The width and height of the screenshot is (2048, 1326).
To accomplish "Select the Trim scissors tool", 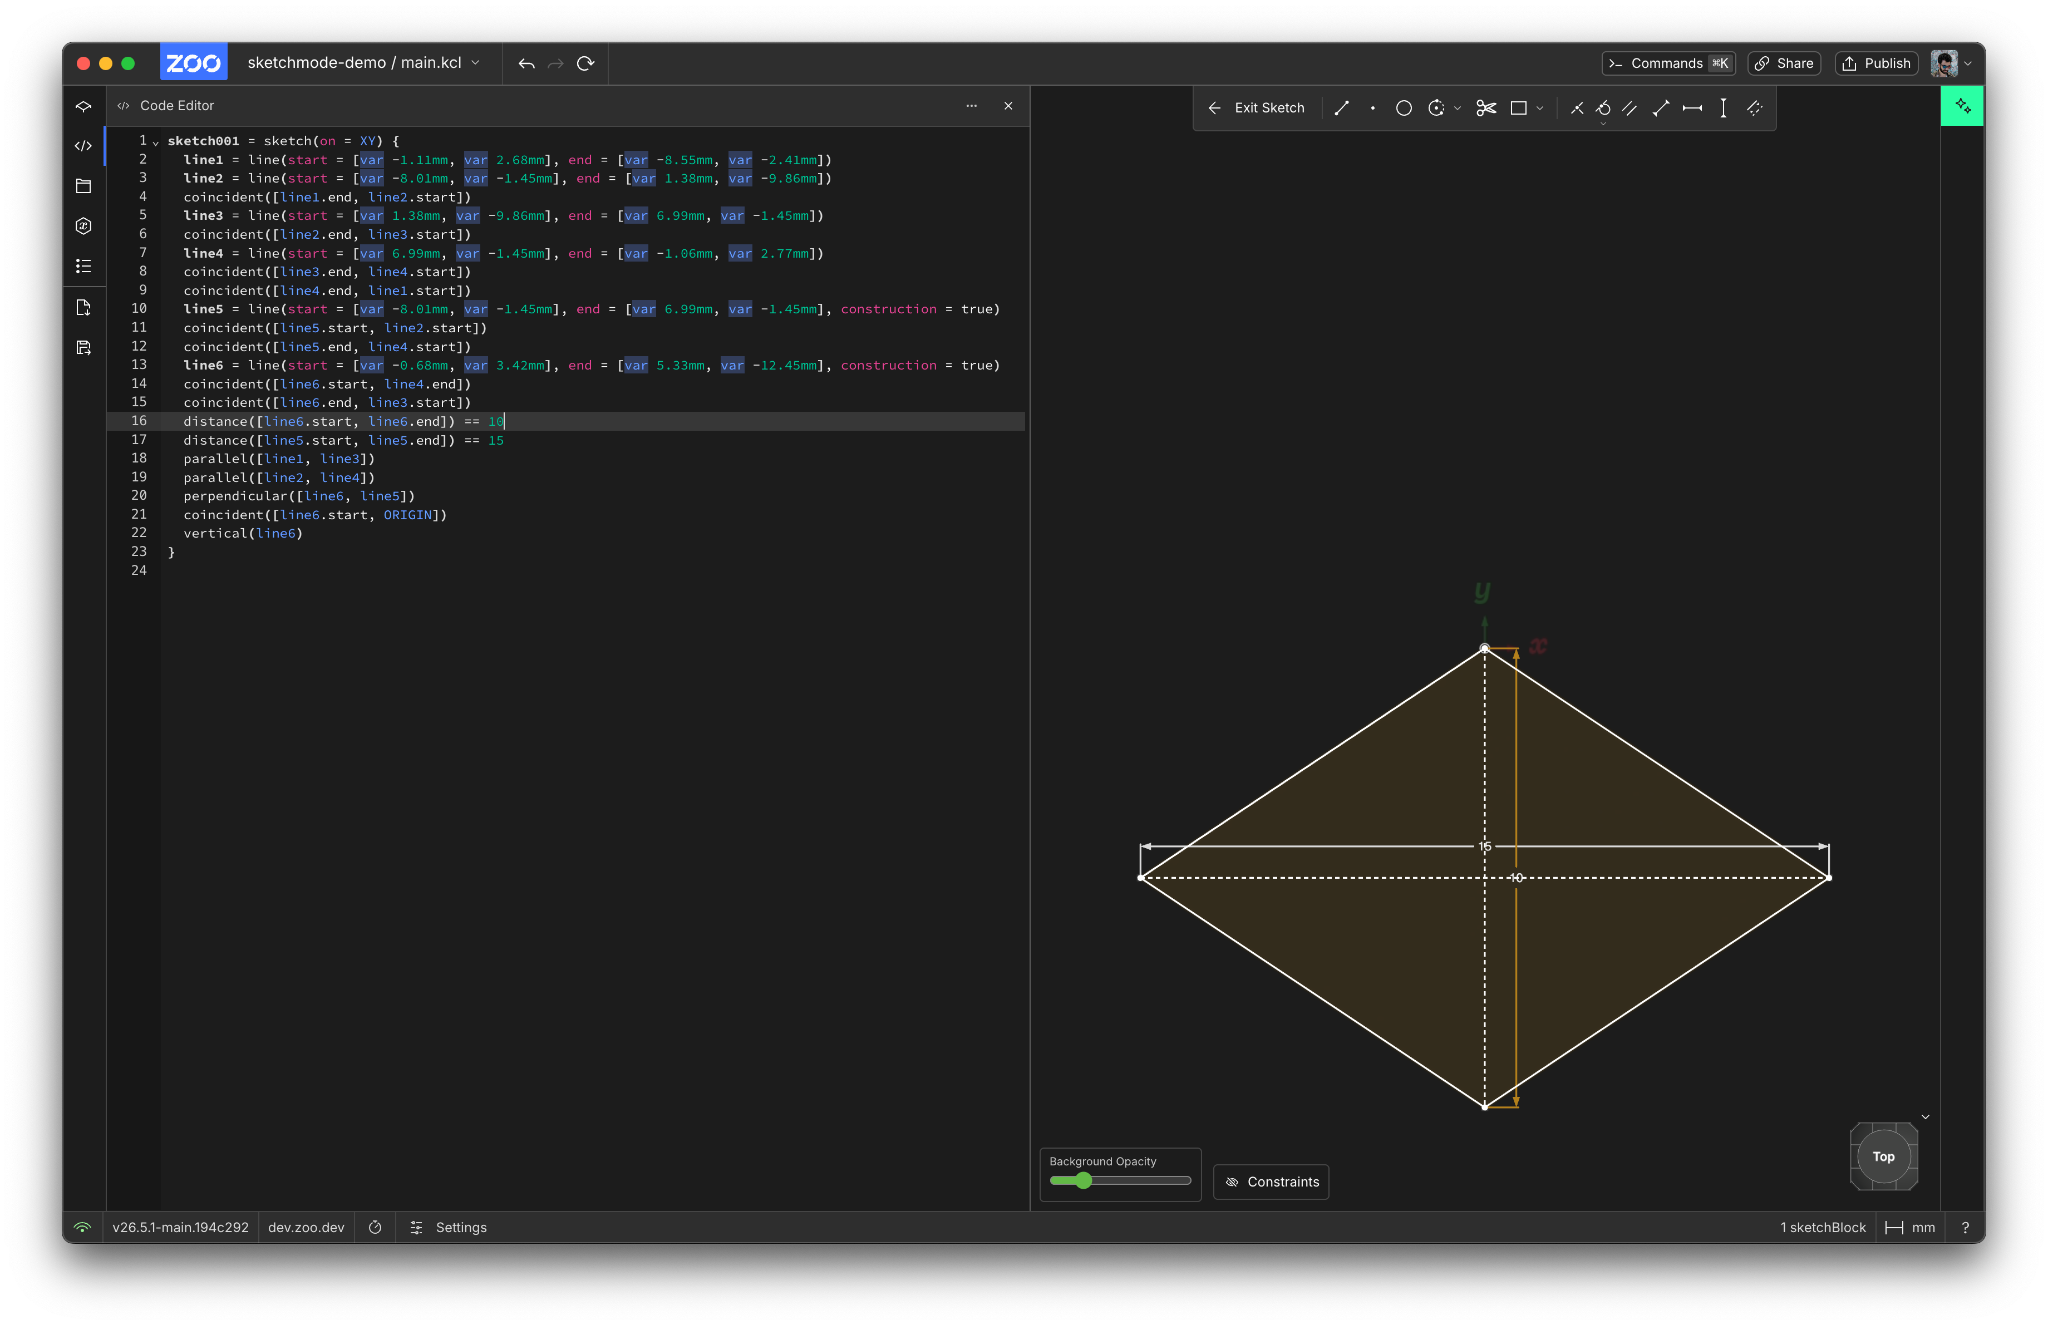I will tap(1487, 108).
